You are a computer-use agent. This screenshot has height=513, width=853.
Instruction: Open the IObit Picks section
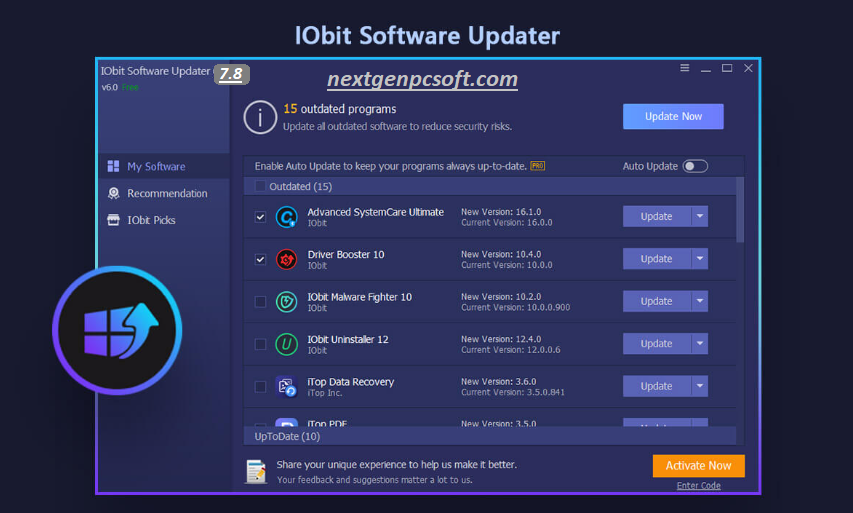click(x=164, y=220)
